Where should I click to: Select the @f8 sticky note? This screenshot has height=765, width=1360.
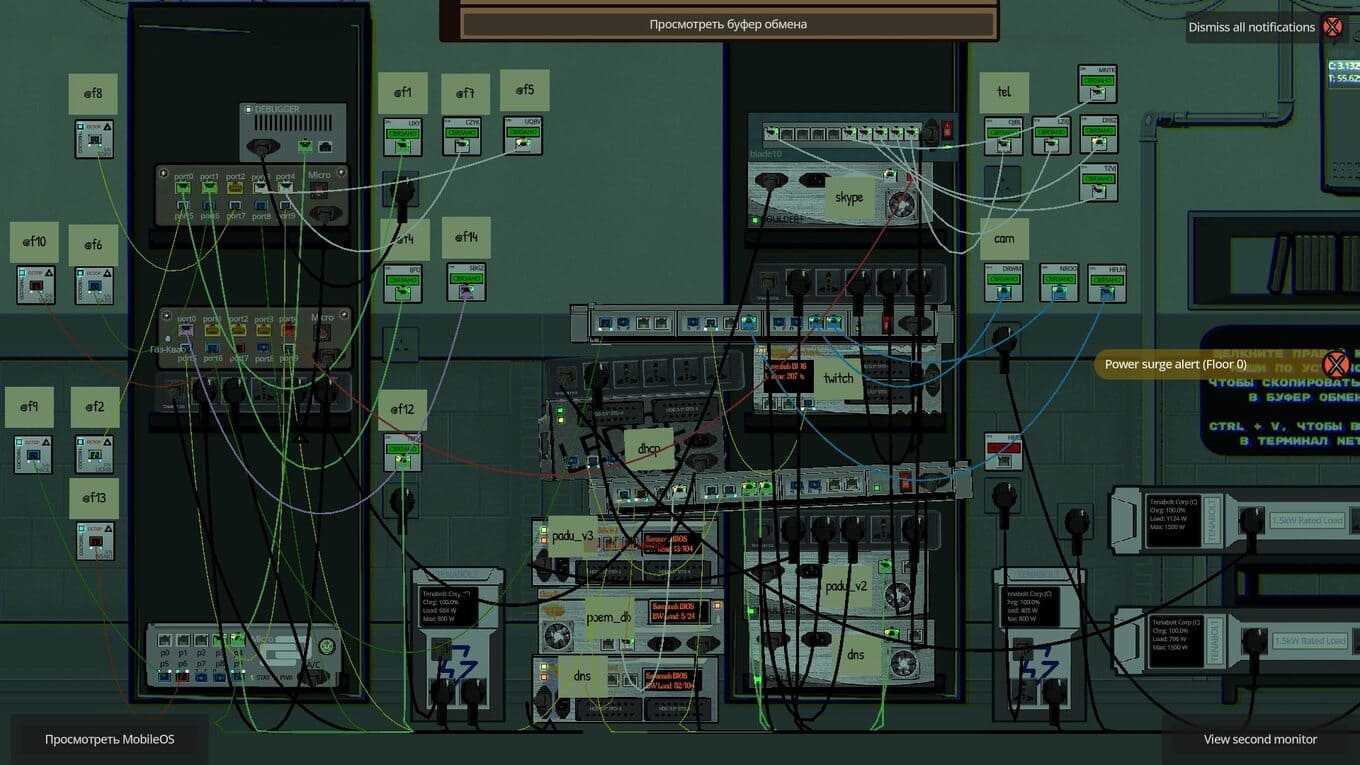[x=93, y=94]
